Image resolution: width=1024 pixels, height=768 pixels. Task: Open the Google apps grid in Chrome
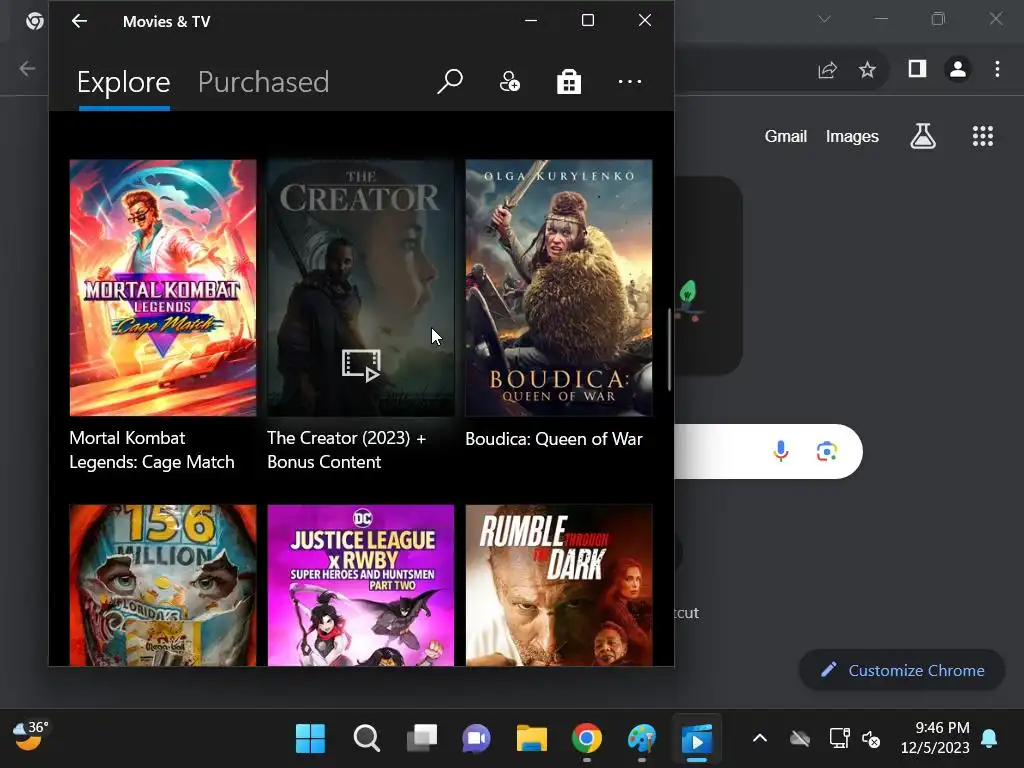tap(982, 136)
